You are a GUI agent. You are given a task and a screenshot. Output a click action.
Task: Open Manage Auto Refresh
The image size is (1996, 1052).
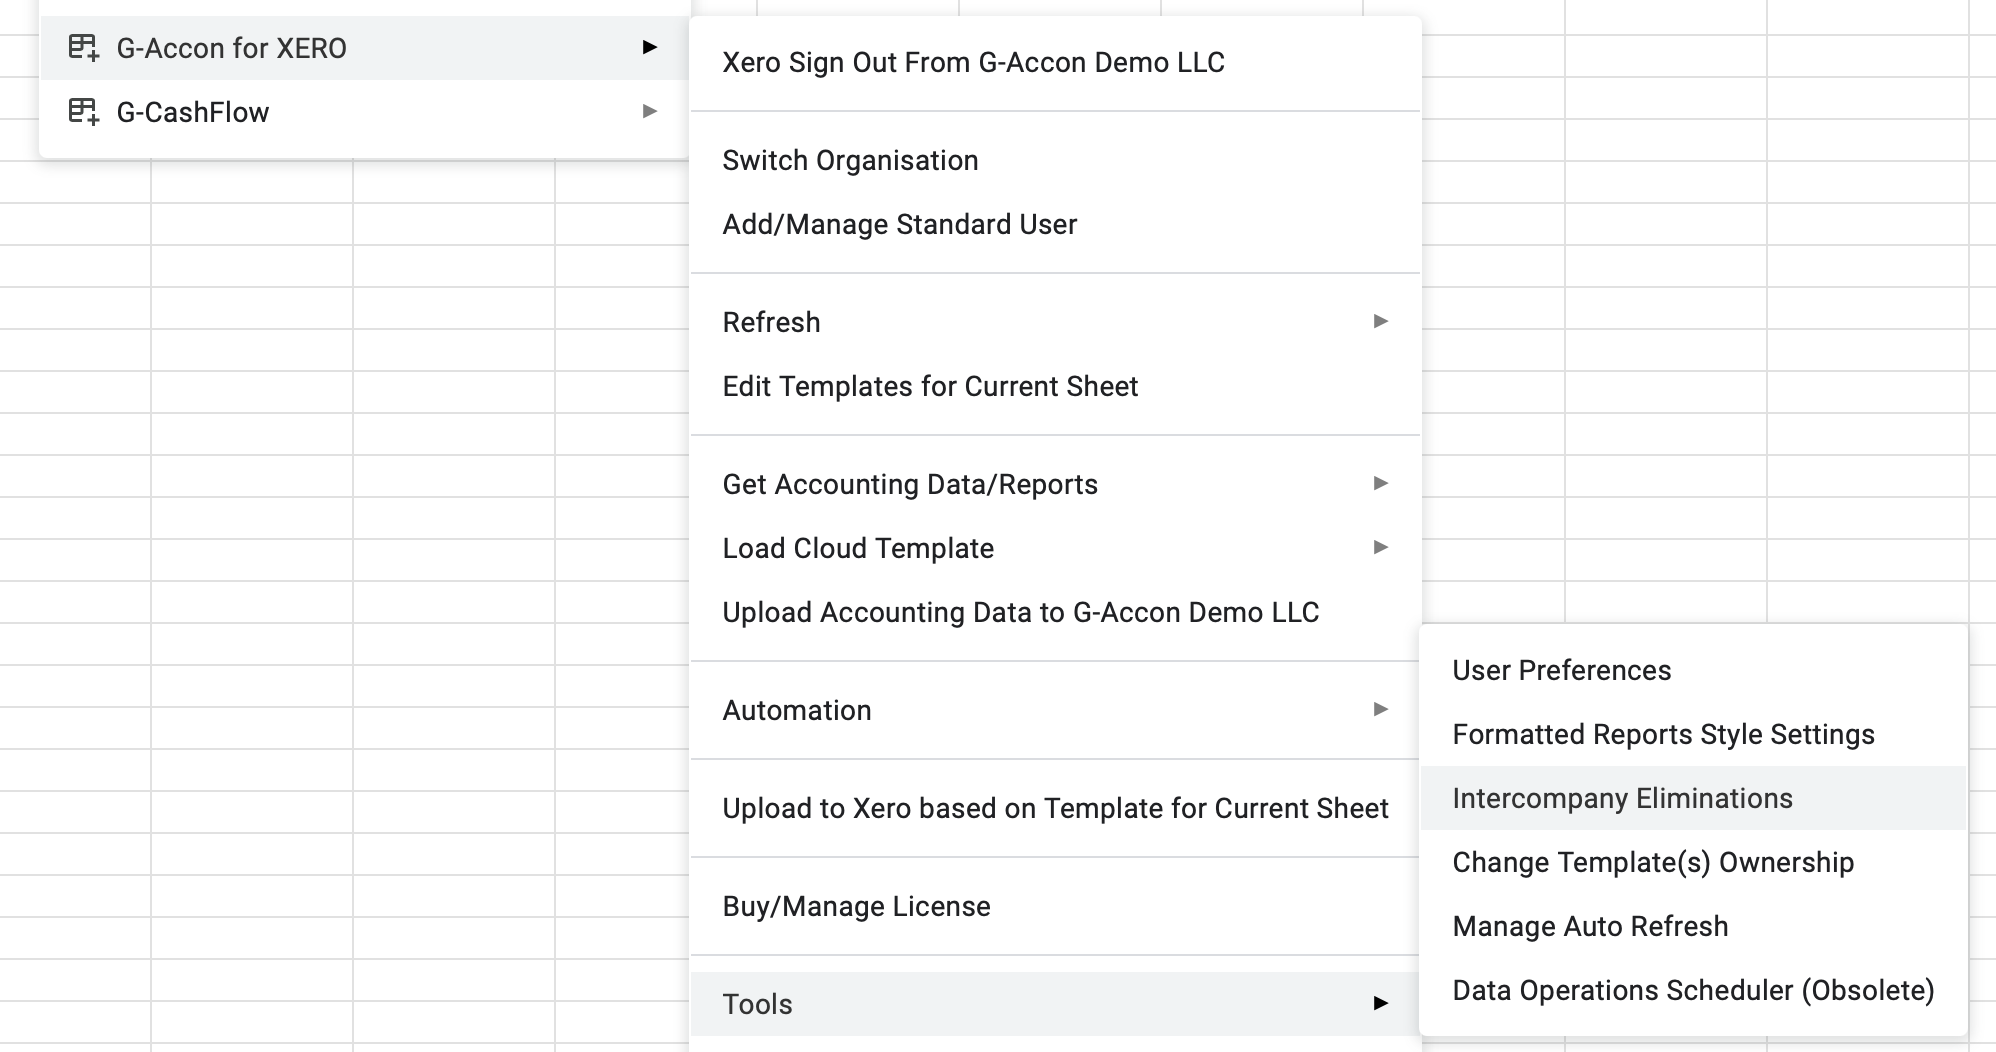pyautogui.click(x=1693, y=926)
